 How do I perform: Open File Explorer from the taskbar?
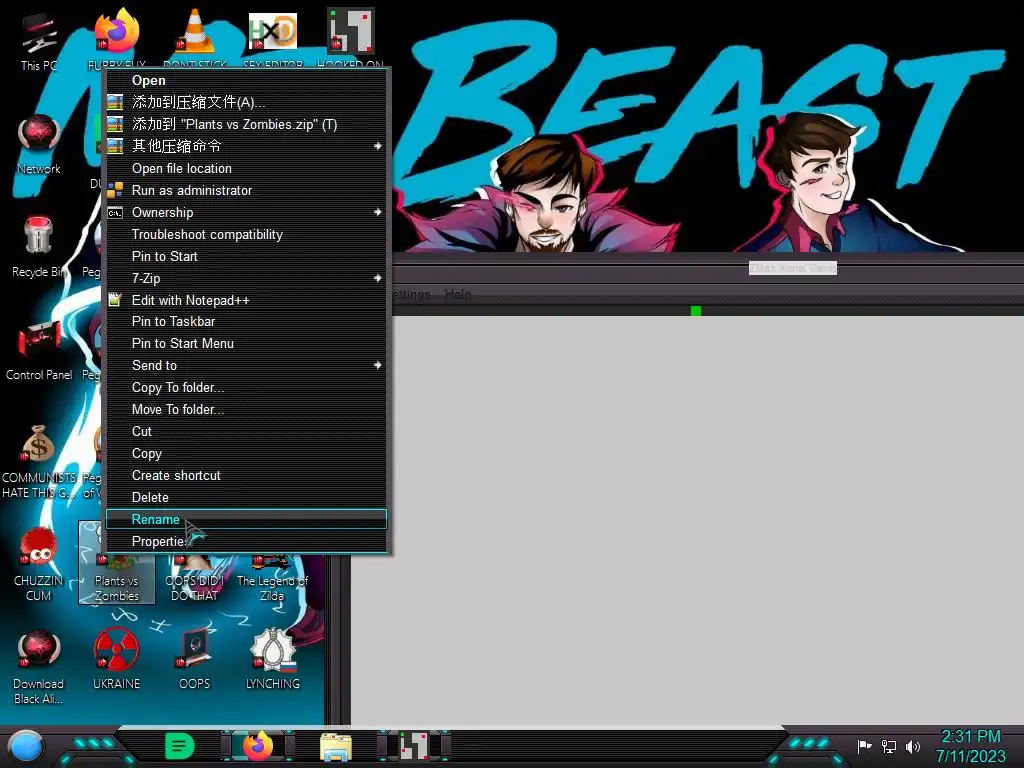336,747
